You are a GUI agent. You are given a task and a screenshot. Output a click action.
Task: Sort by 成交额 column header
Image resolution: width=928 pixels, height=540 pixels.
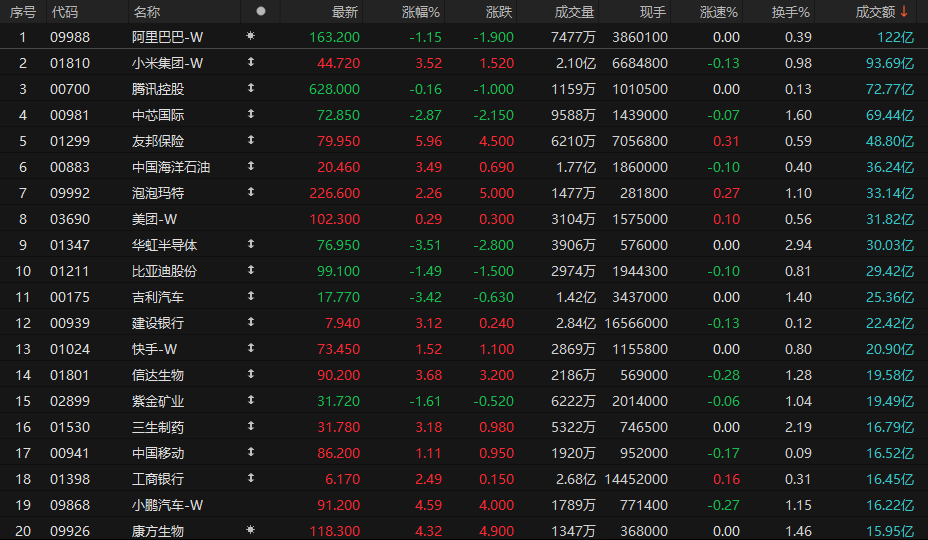tap(881, 12)
